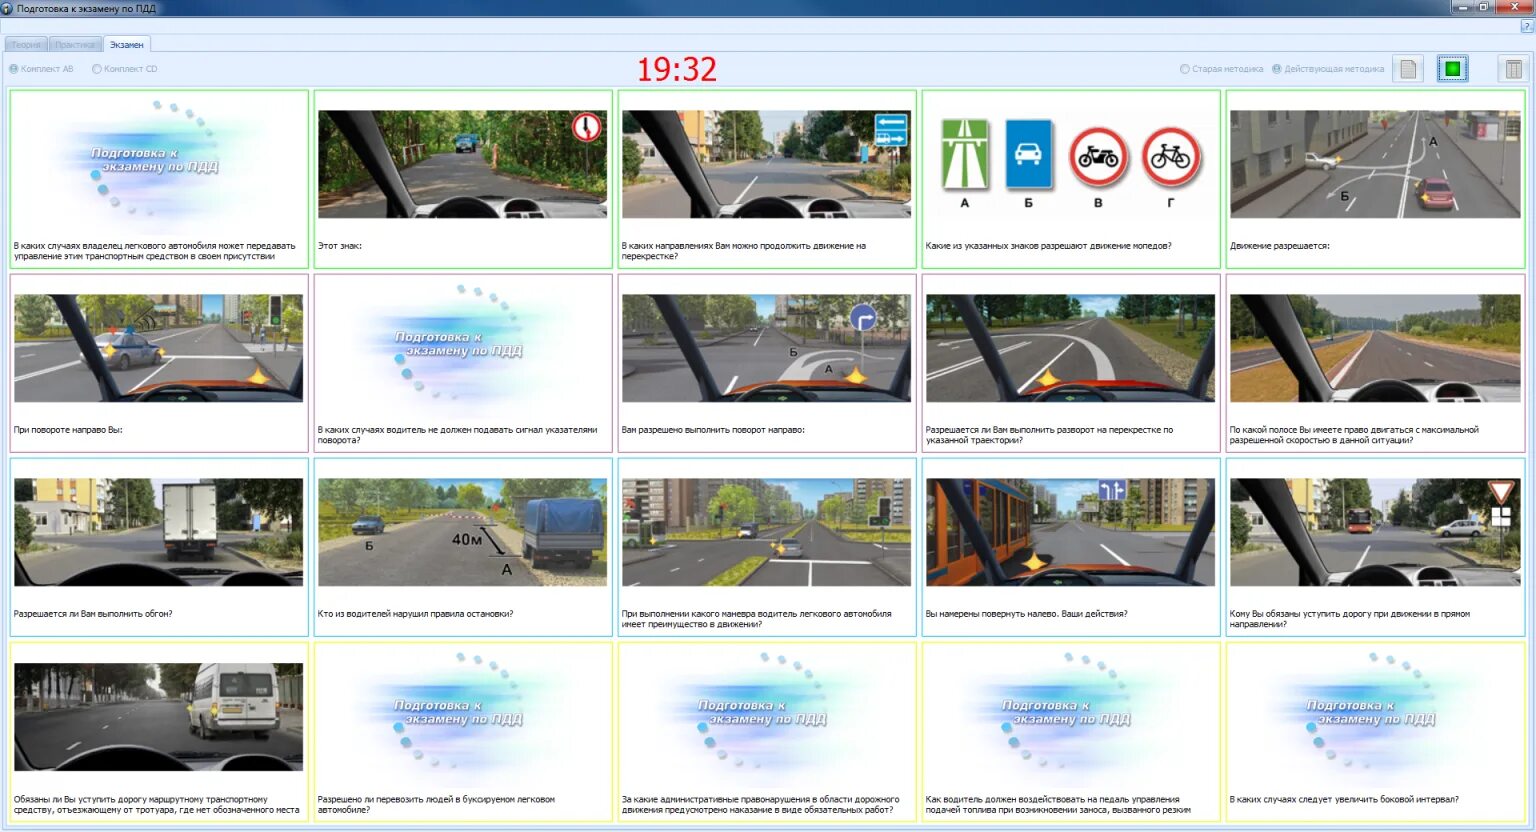This screenshot has width=1536, height=832.
Task: Open the 'Движение разрешается' question card
Action: click(1375, 179)
